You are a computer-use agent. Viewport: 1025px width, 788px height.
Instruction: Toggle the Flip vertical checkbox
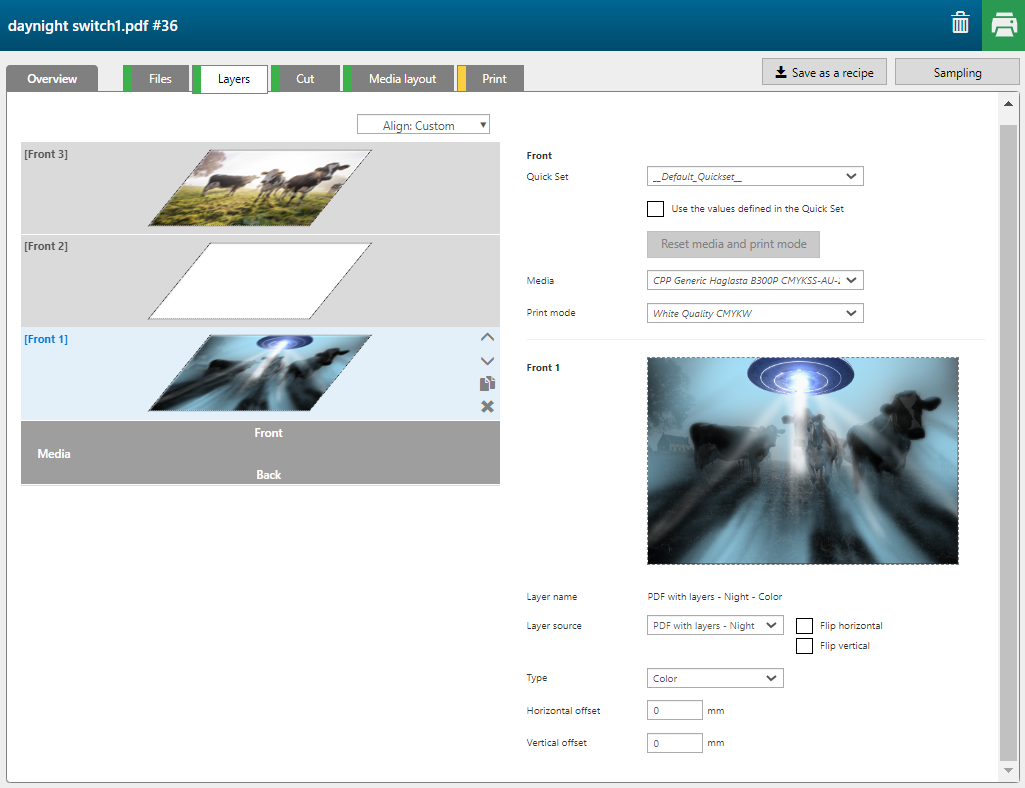click(804, 646)
